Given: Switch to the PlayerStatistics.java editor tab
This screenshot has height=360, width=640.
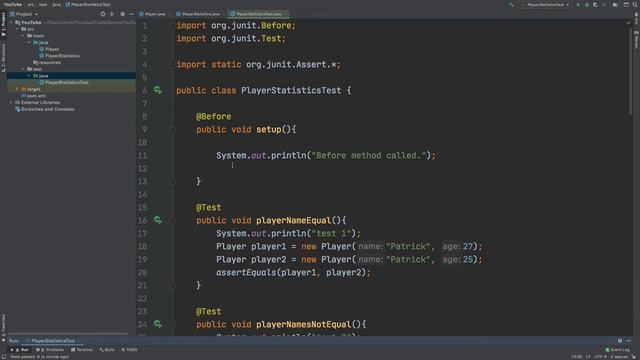Looking at the screenshot, I should [x=198, y=14].
